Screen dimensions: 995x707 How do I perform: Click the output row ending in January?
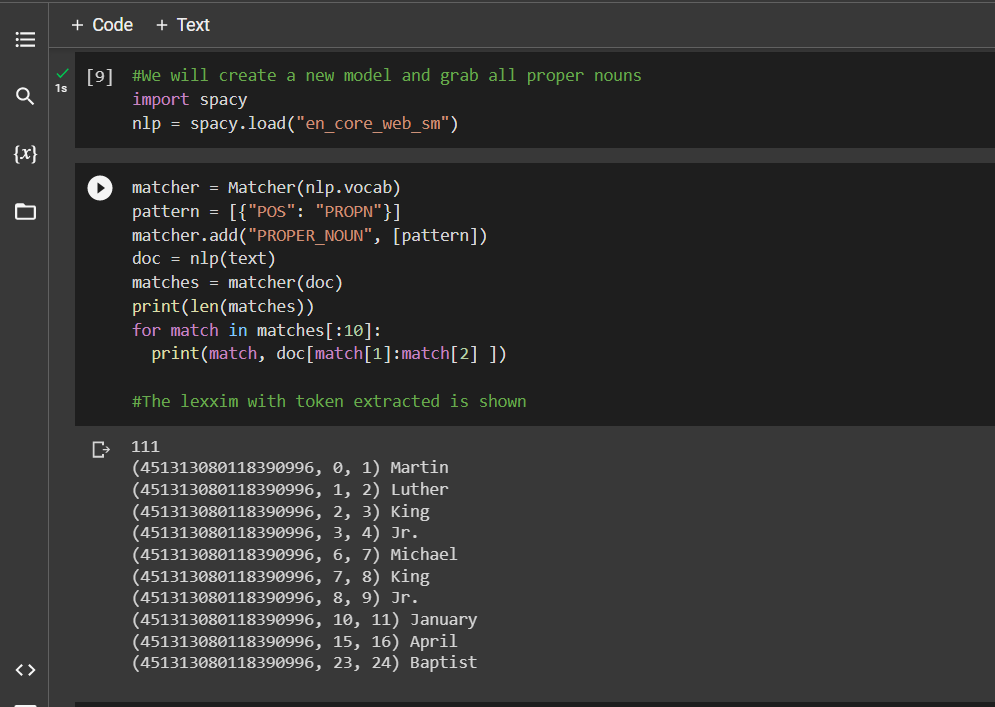click(x=304, y=619)
